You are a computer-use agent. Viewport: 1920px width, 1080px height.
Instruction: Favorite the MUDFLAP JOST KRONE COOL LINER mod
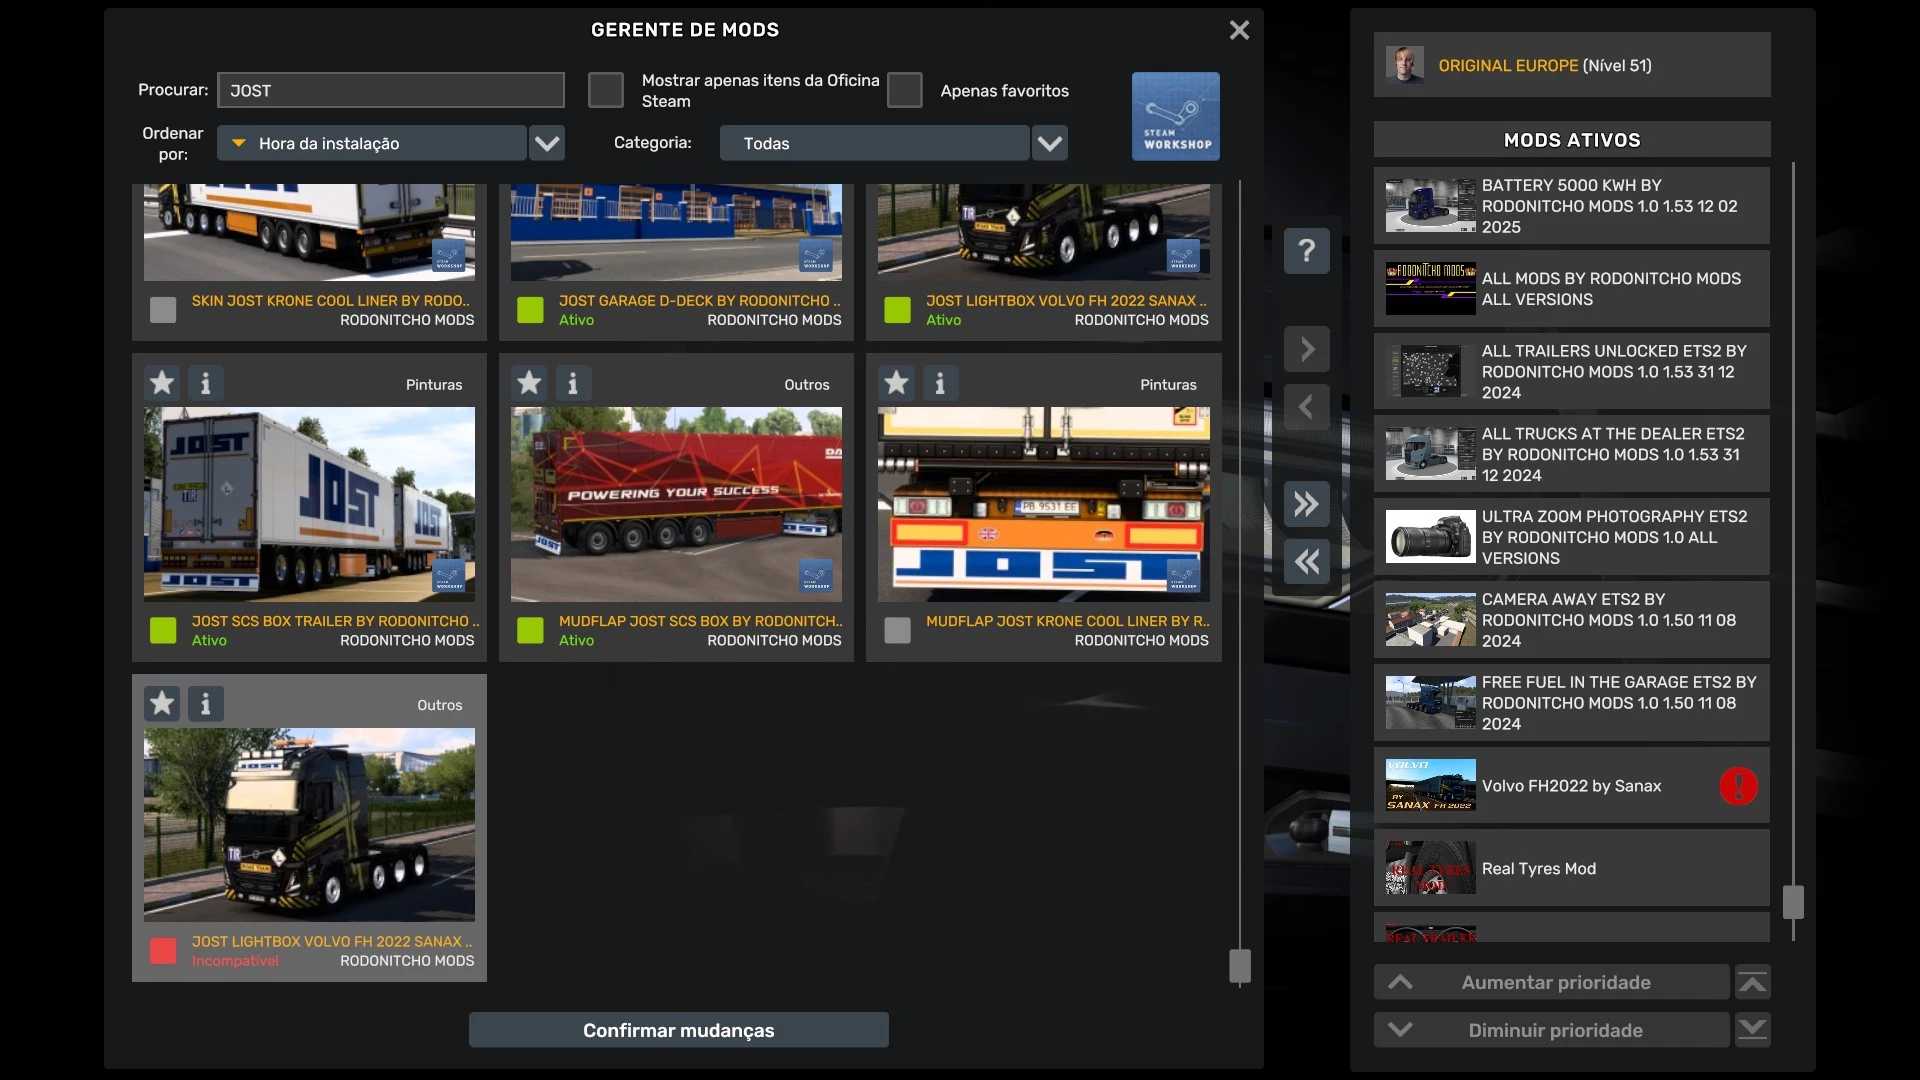[x=896, y=383]
